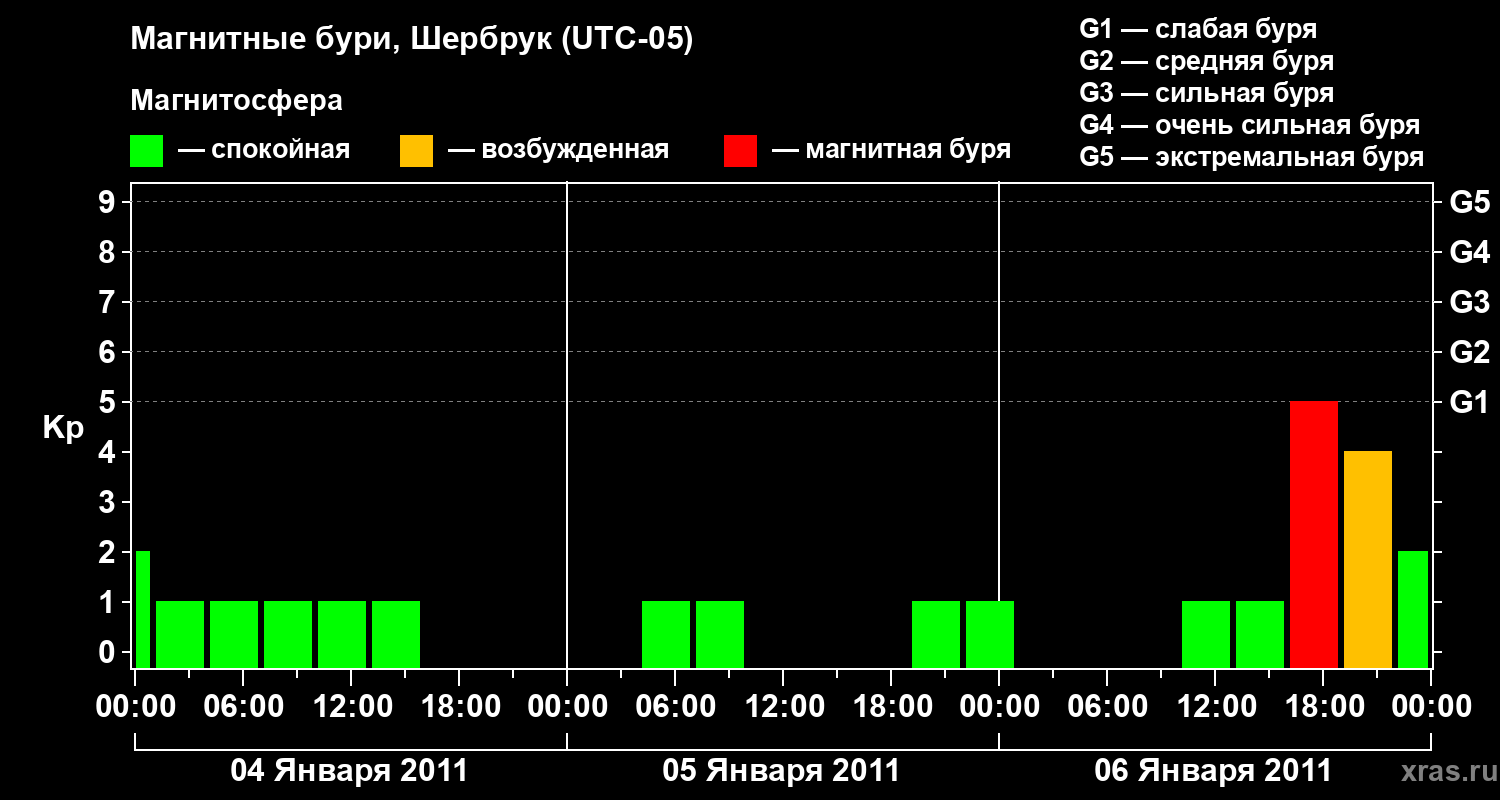Select the green bar over 12:00 on 04 Января
Image resolution: width=1500 pixels, height=800 pixels.
coord(342,634)
